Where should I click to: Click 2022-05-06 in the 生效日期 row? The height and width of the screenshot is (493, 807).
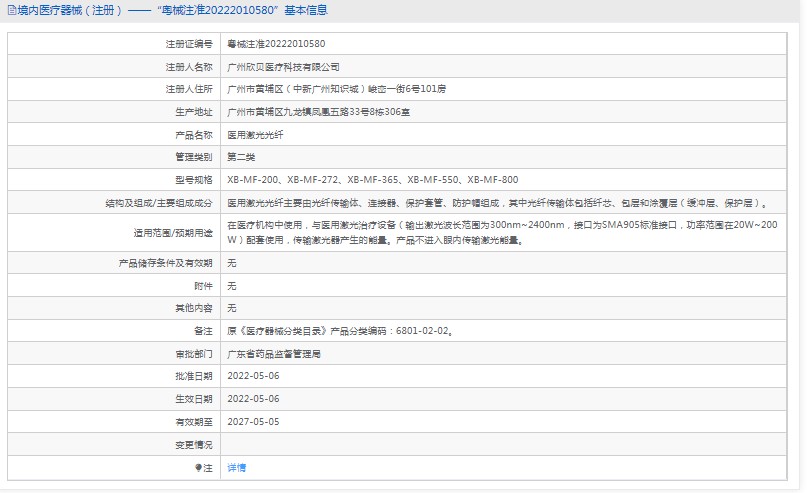253,399
